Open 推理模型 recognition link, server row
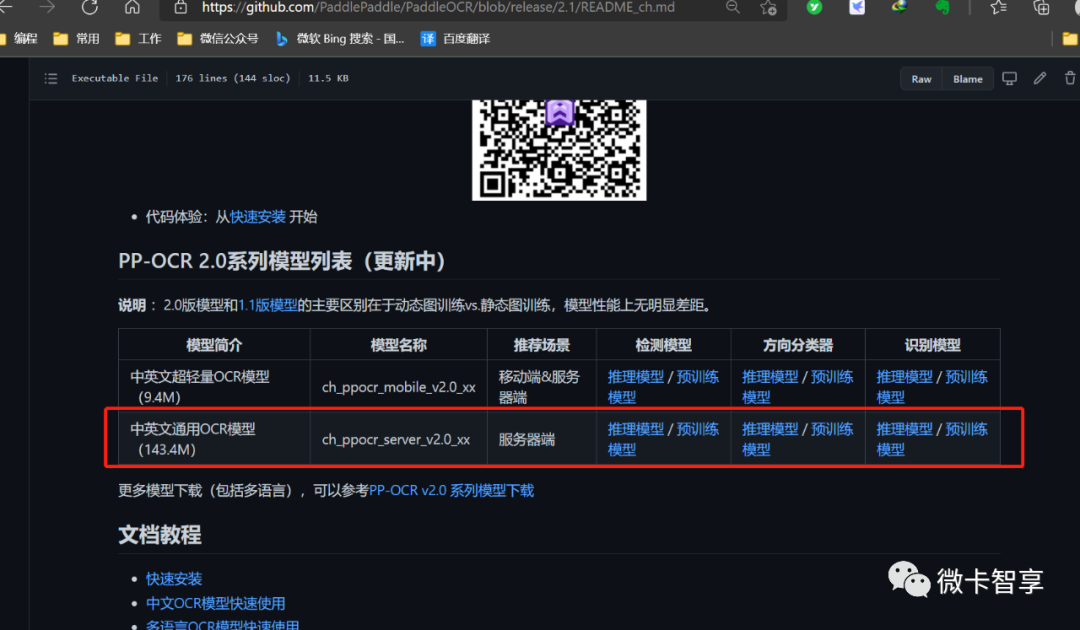 pos(904,429)
